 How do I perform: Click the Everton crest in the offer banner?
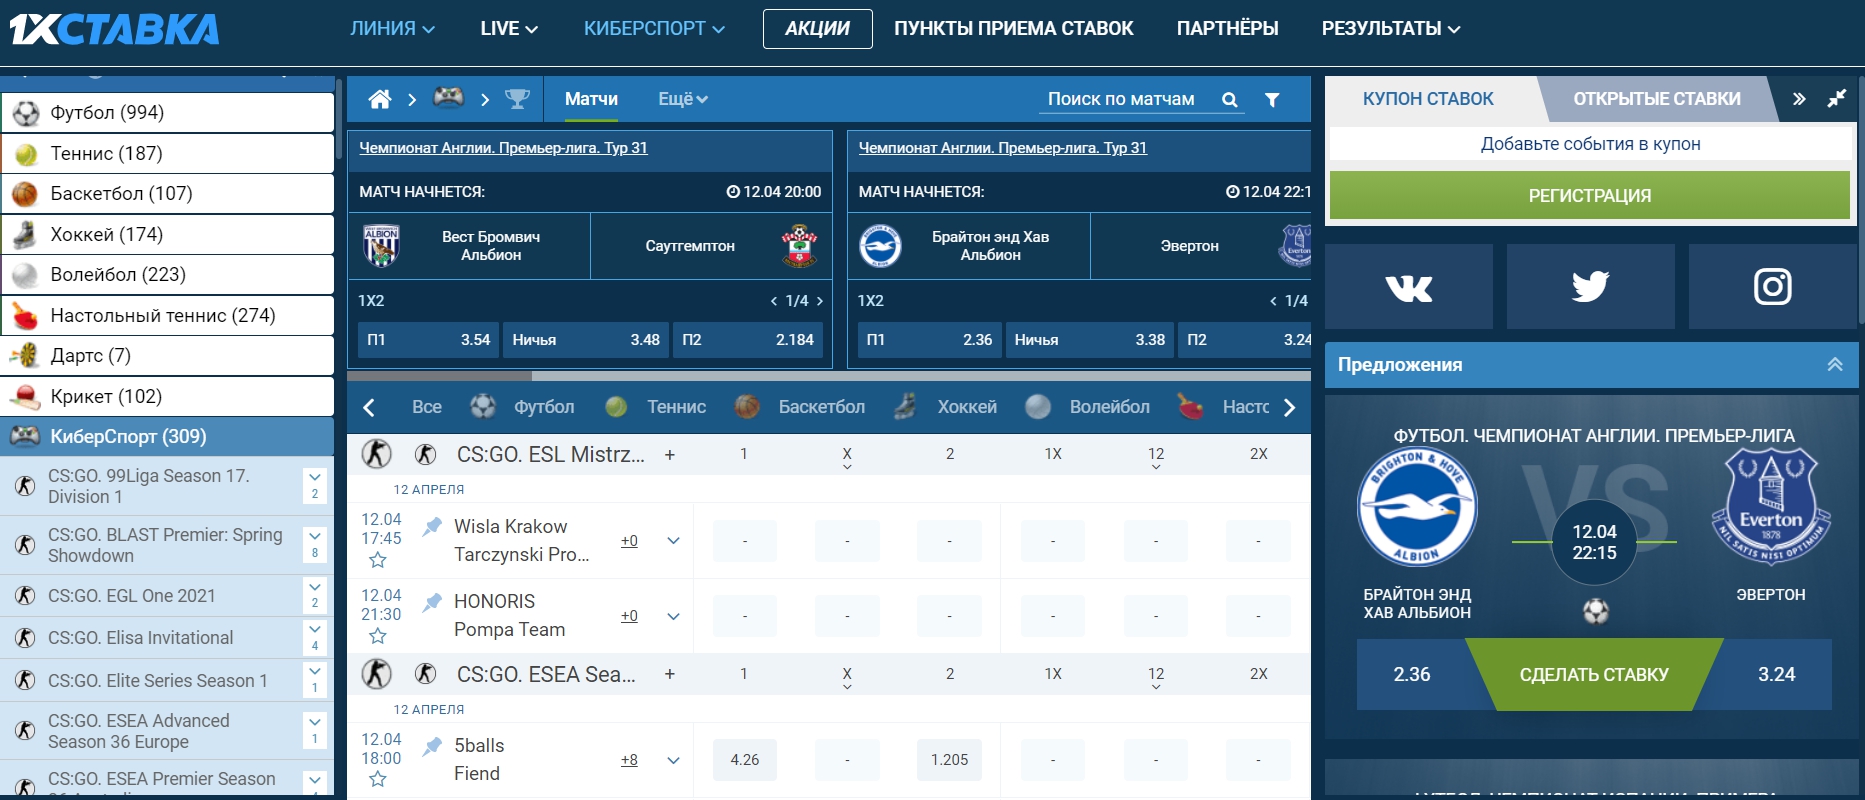[x=1771, y=506]
